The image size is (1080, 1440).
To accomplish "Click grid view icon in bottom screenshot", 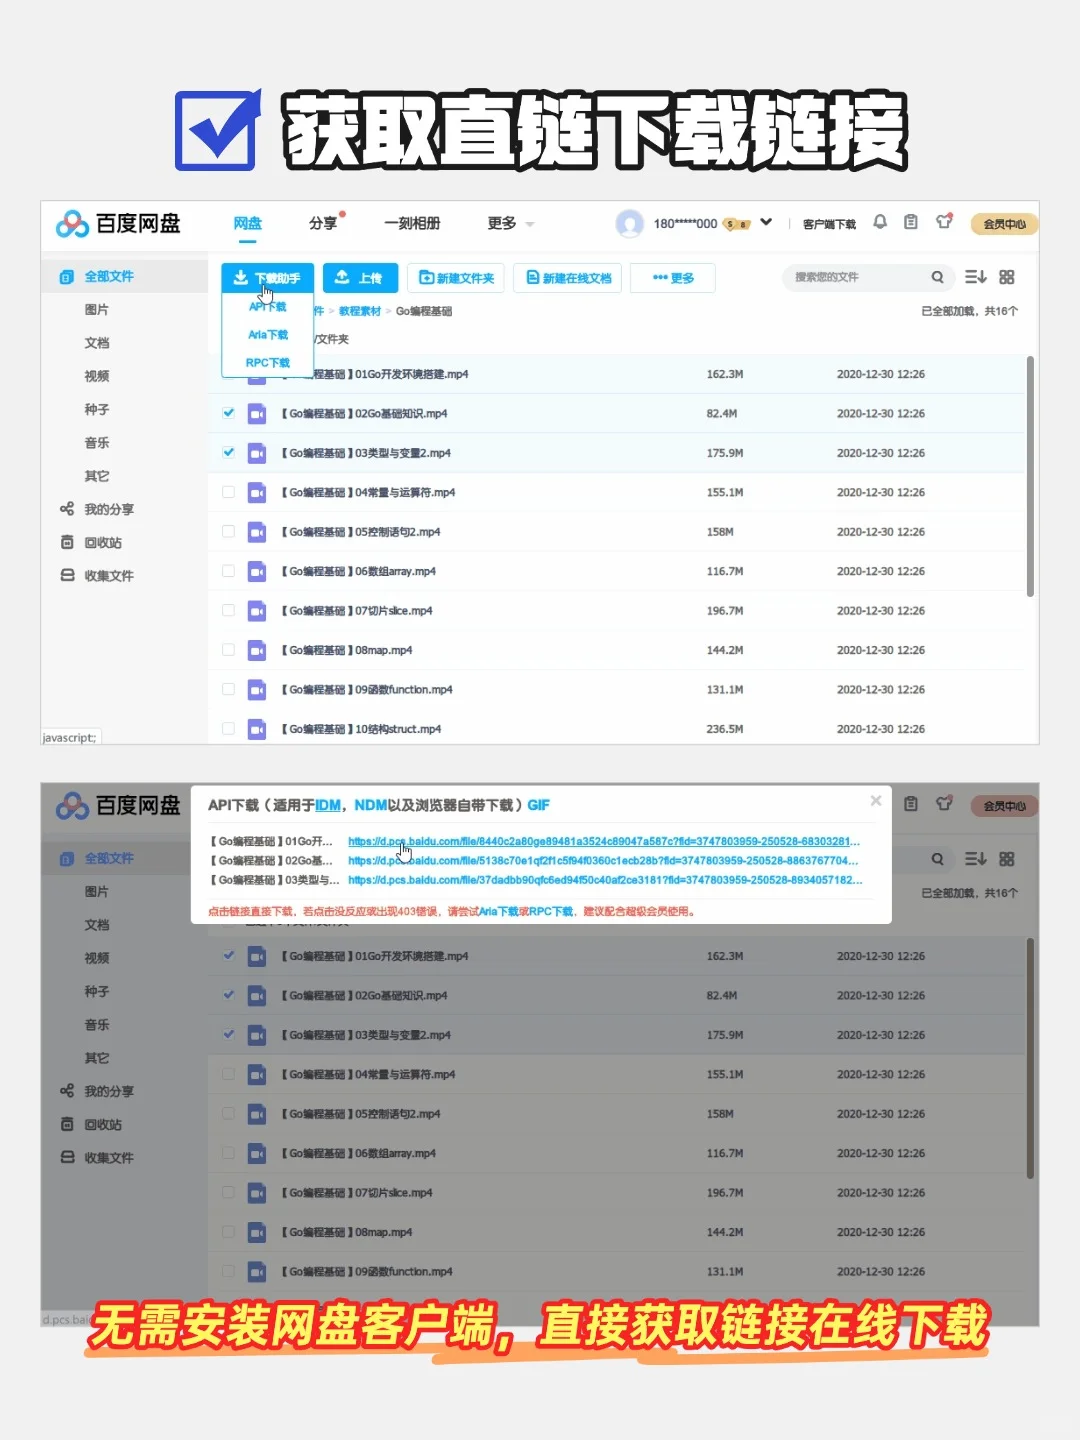I will tap(1007, 859).
